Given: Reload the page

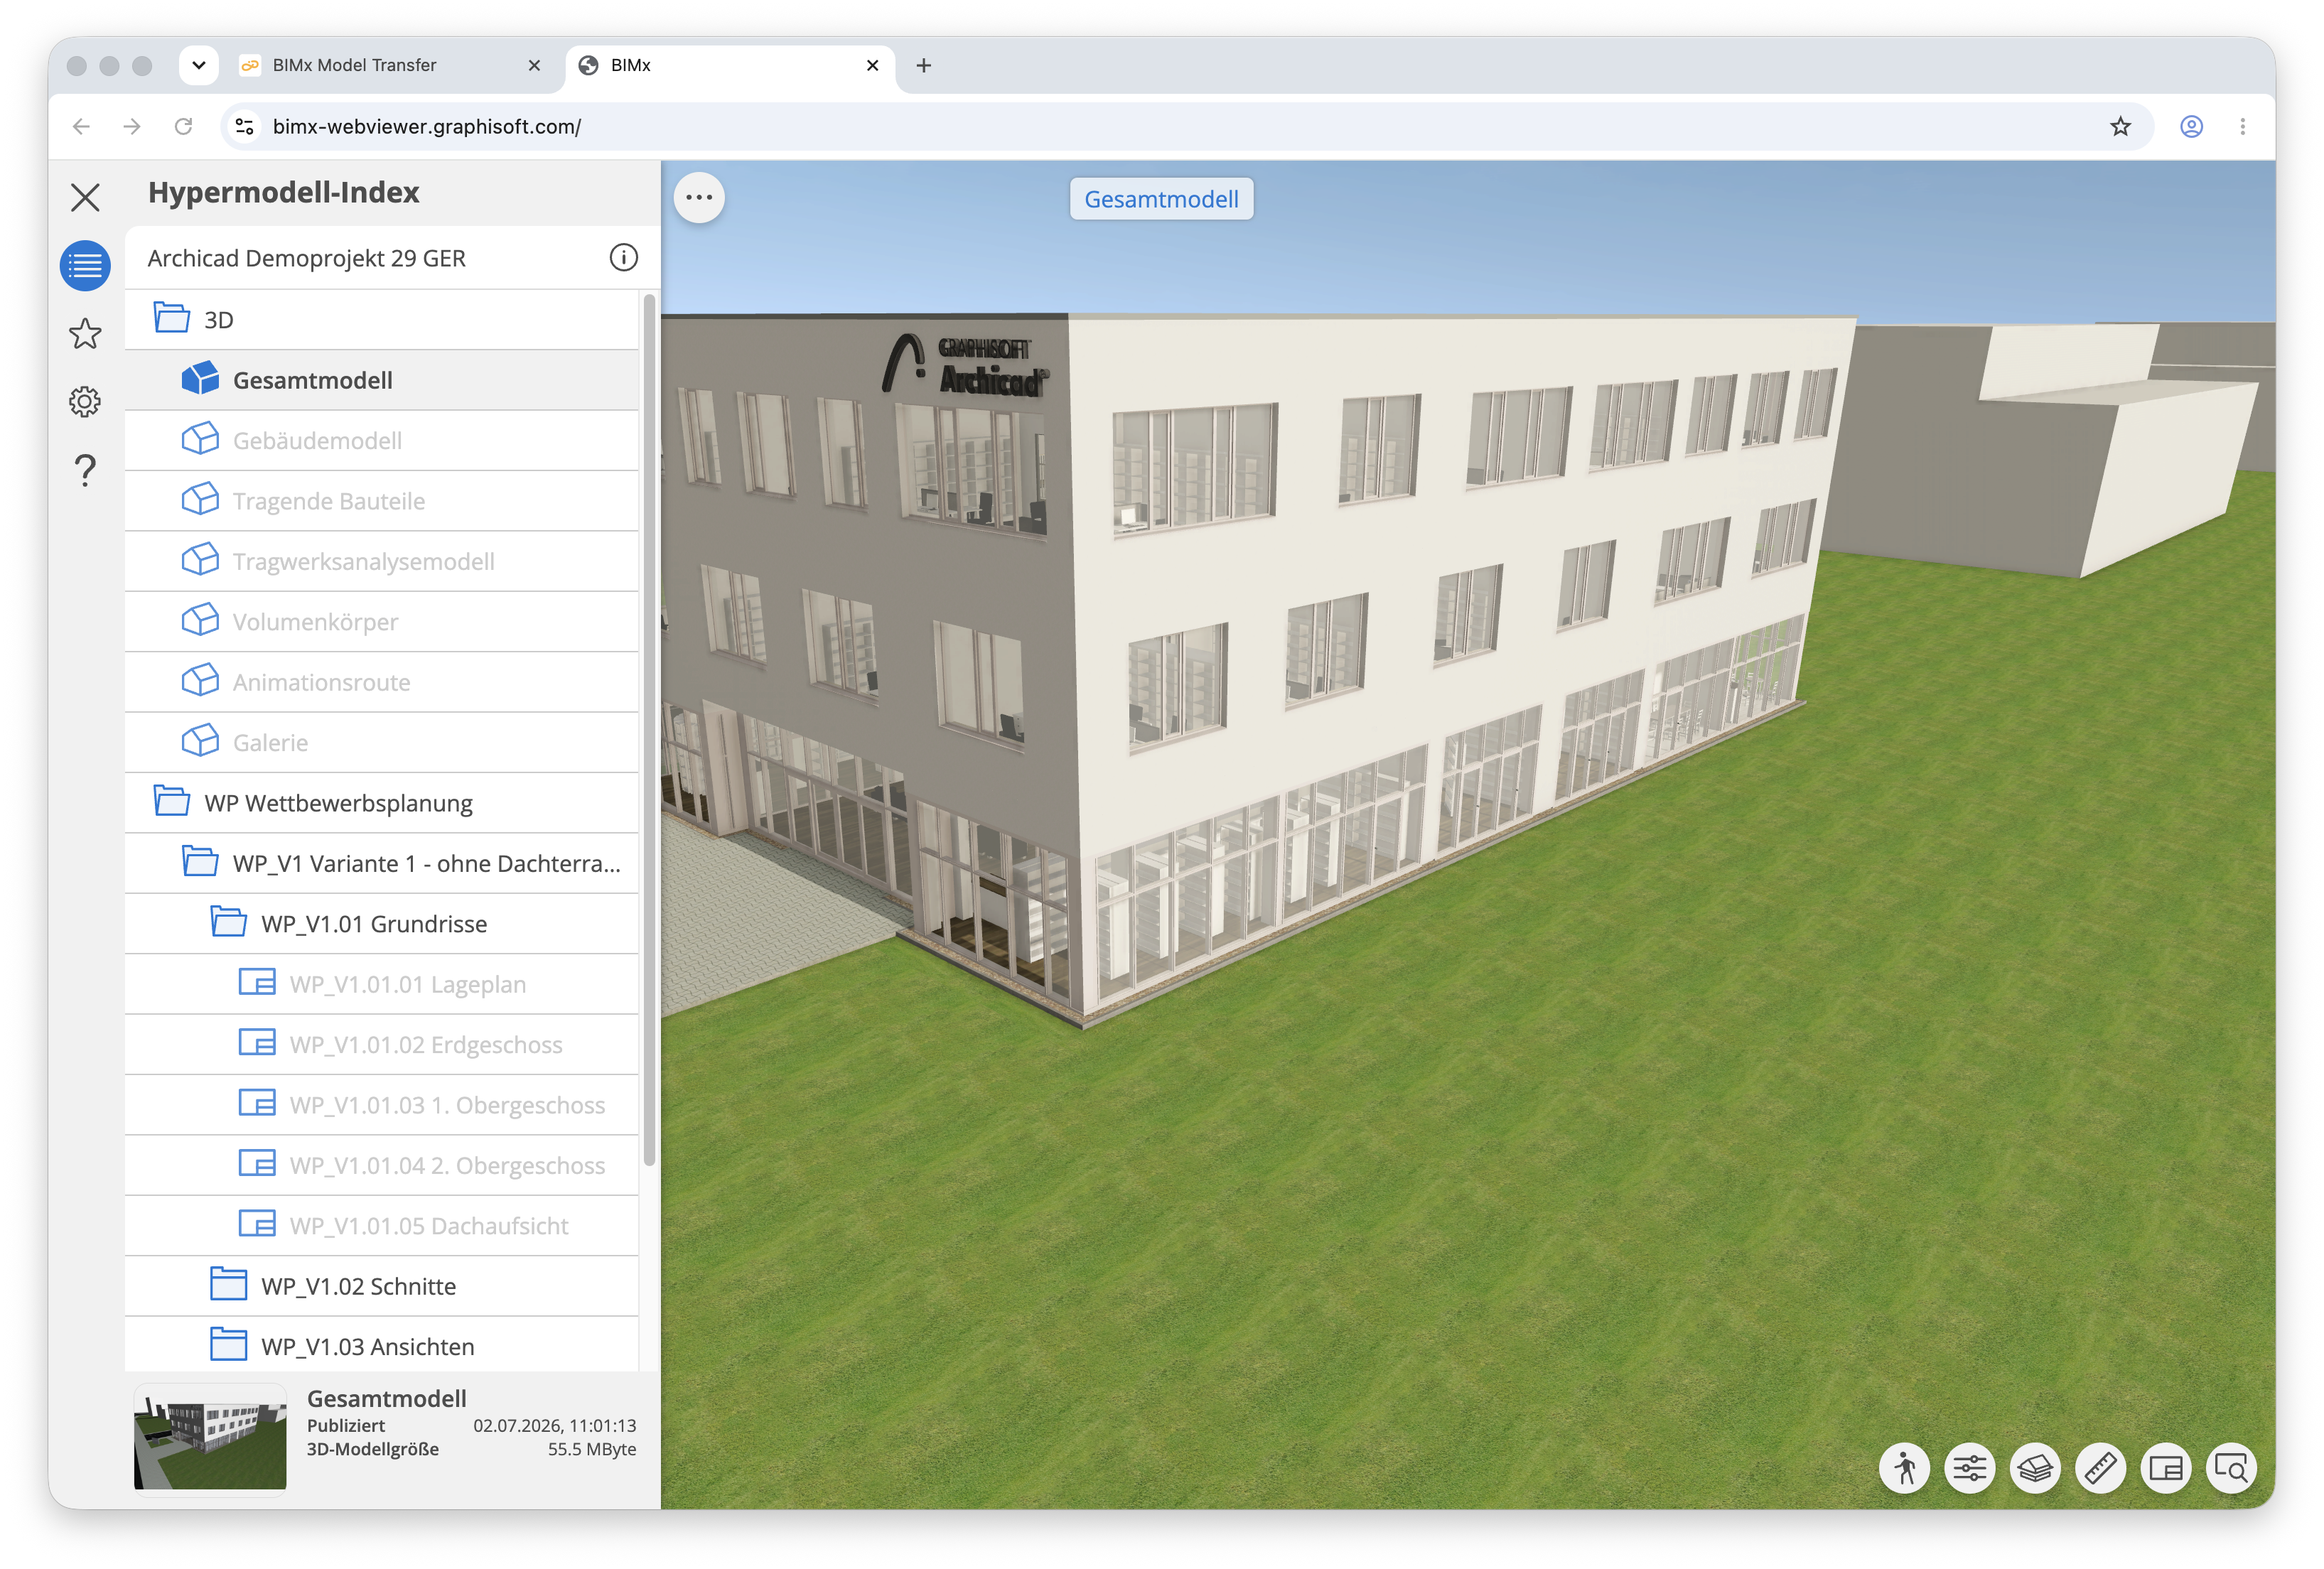Looking at the screenshot, I should pos(183,126).
